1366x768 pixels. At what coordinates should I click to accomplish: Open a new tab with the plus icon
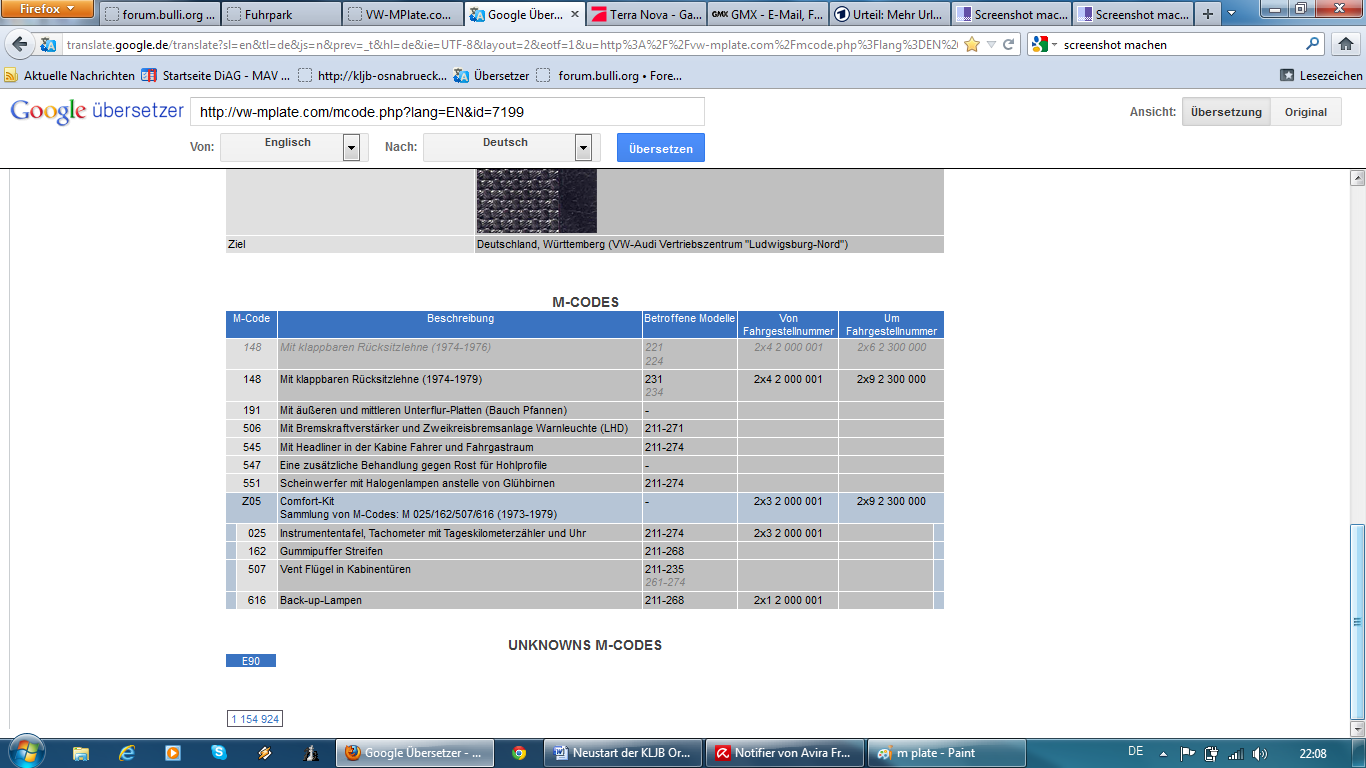coord(1208,14)
